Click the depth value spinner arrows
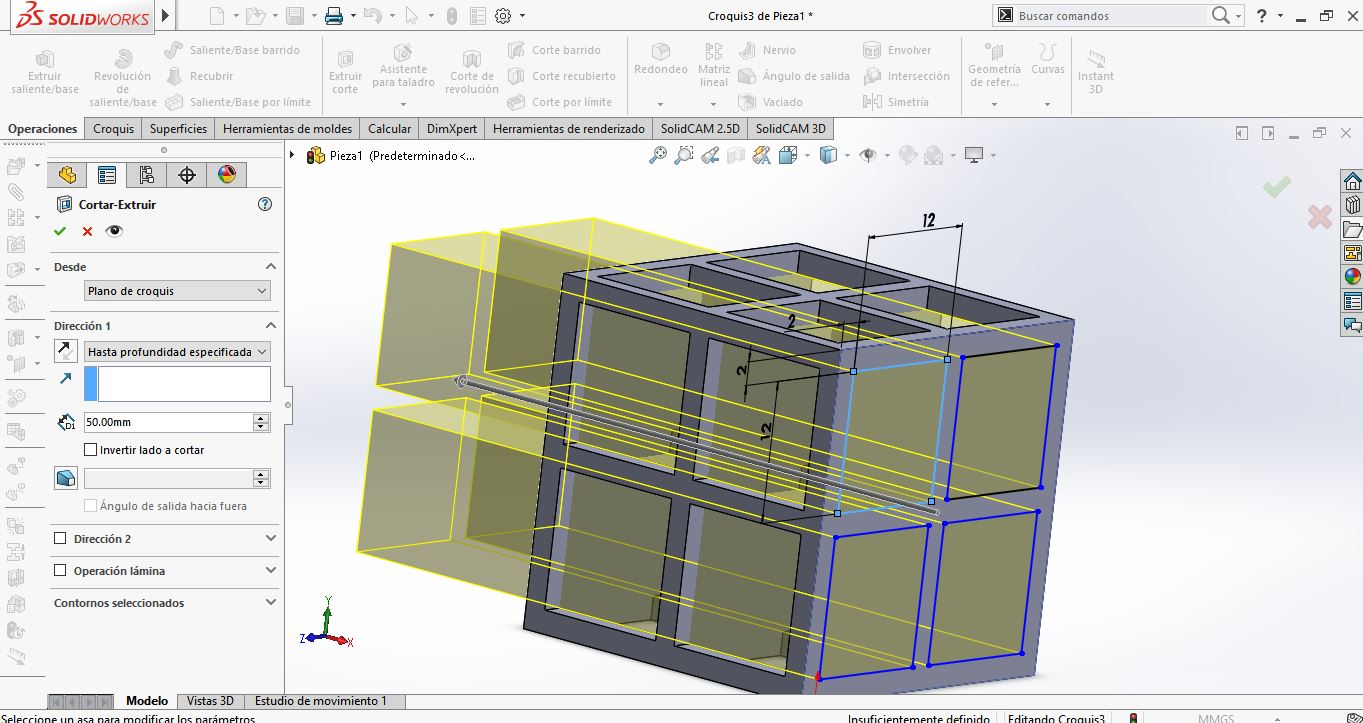This screenshot has height=723, width=1363. coord(262,422)
